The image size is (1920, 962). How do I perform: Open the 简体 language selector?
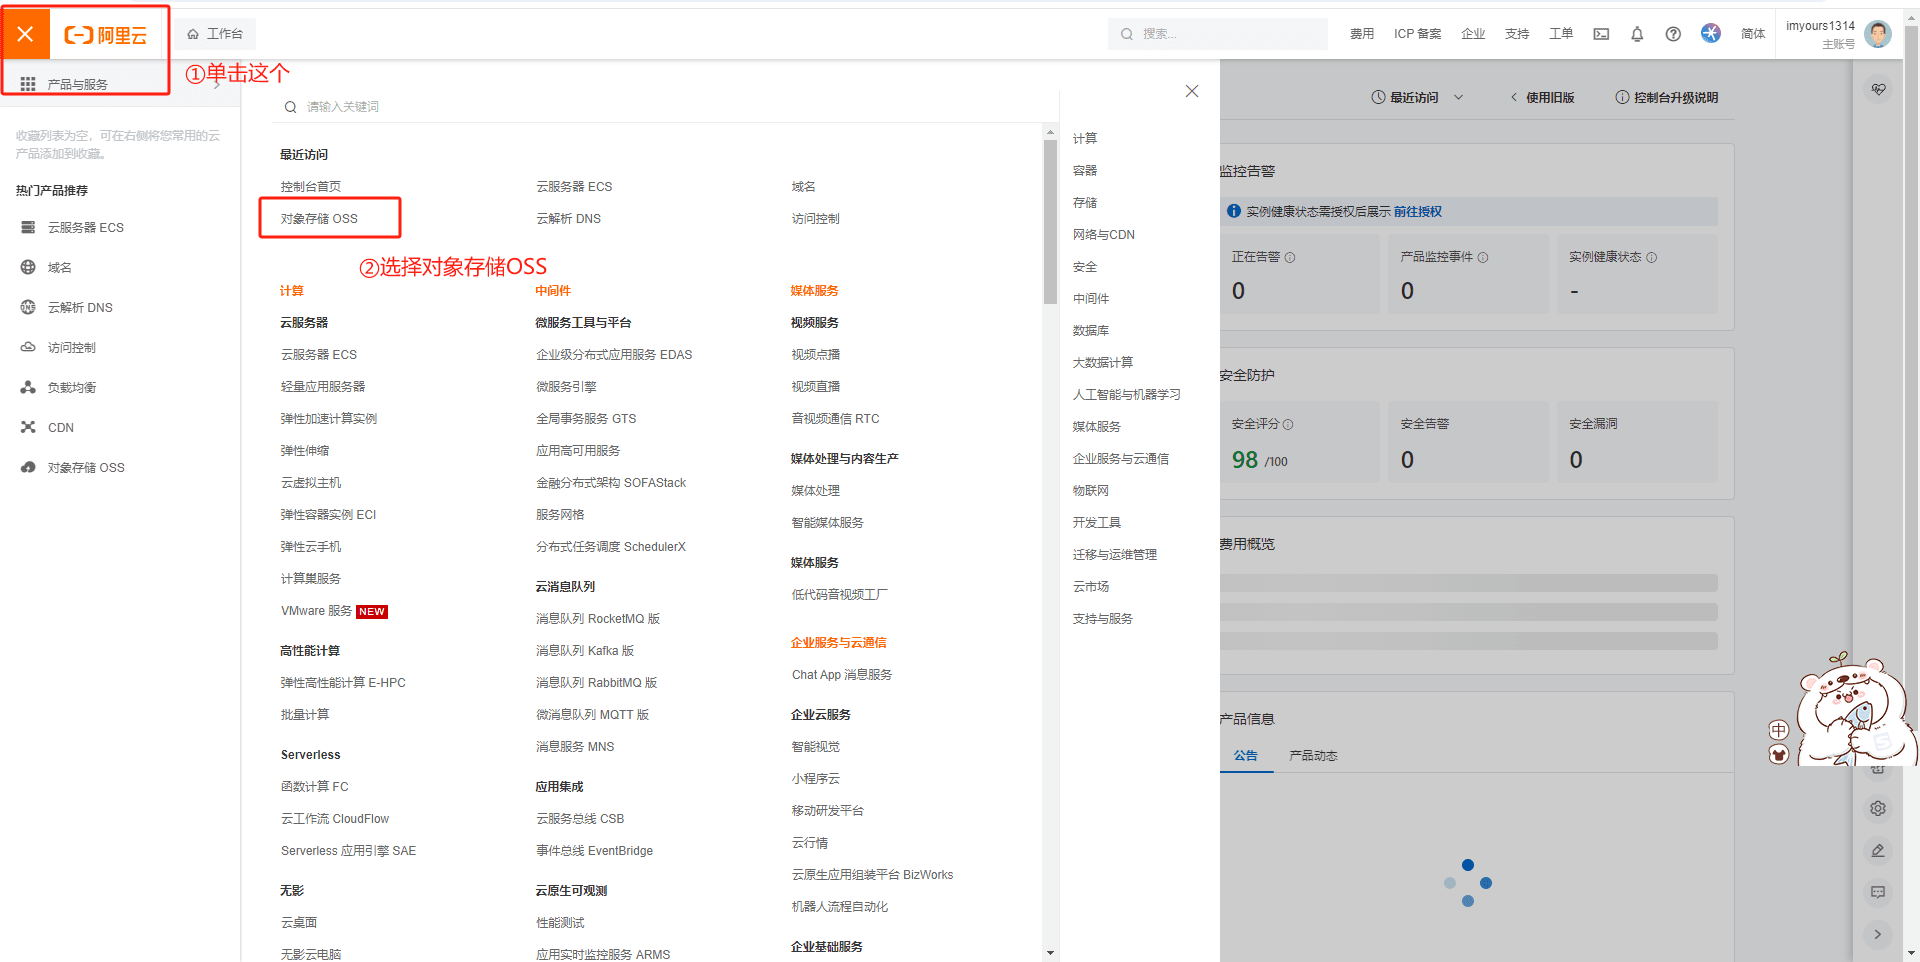click(x=1752, y=34)
